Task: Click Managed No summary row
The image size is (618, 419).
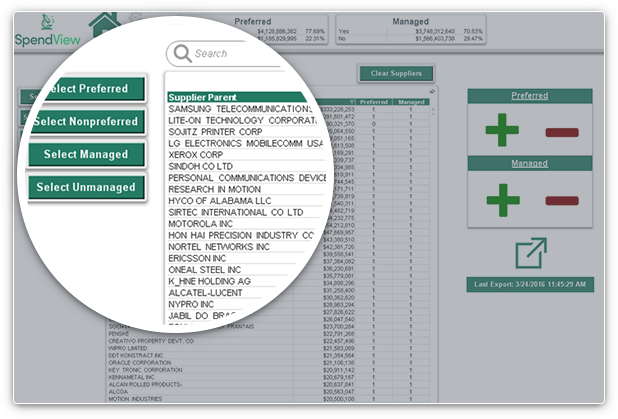Action: pos(410,39)
